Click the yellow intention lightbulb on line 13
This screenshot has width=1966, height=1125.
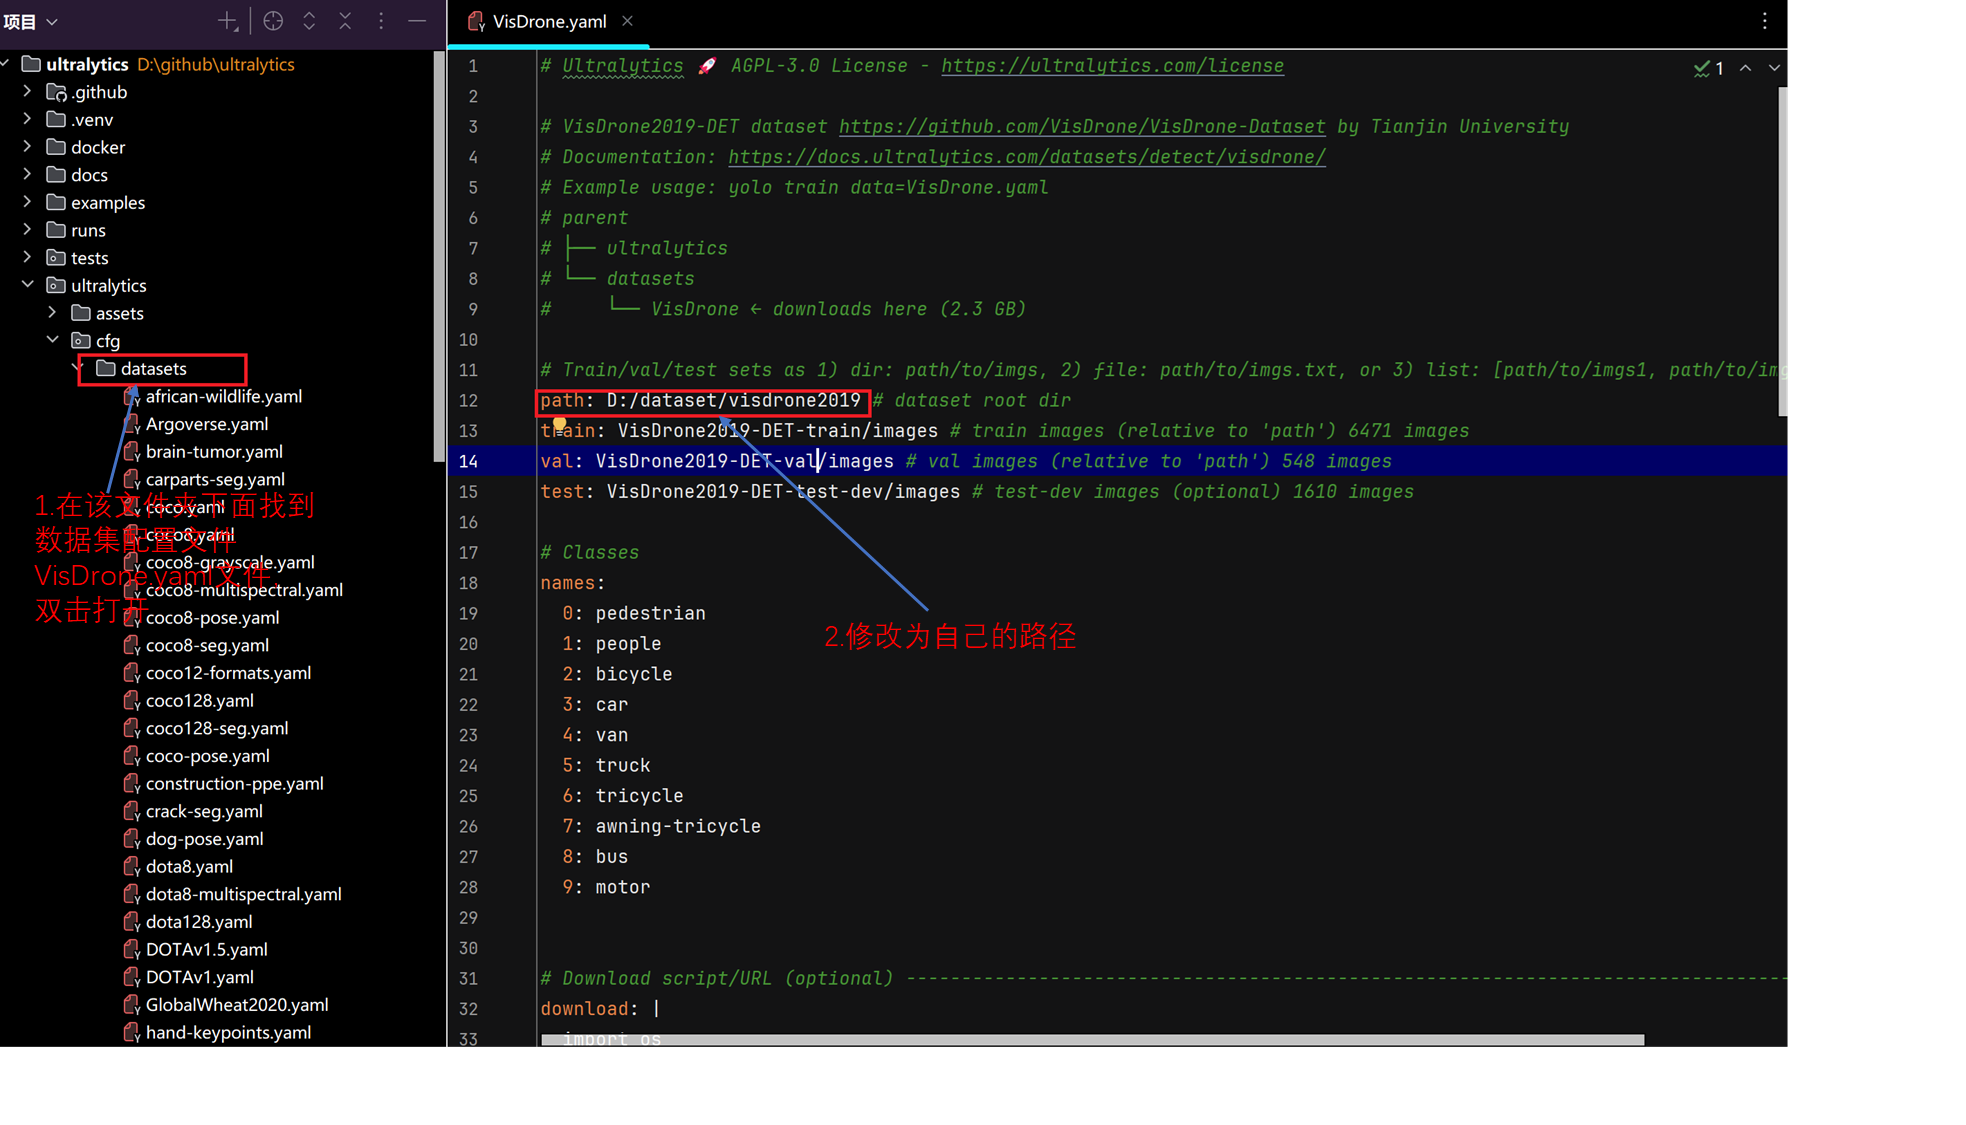point(559,424)
